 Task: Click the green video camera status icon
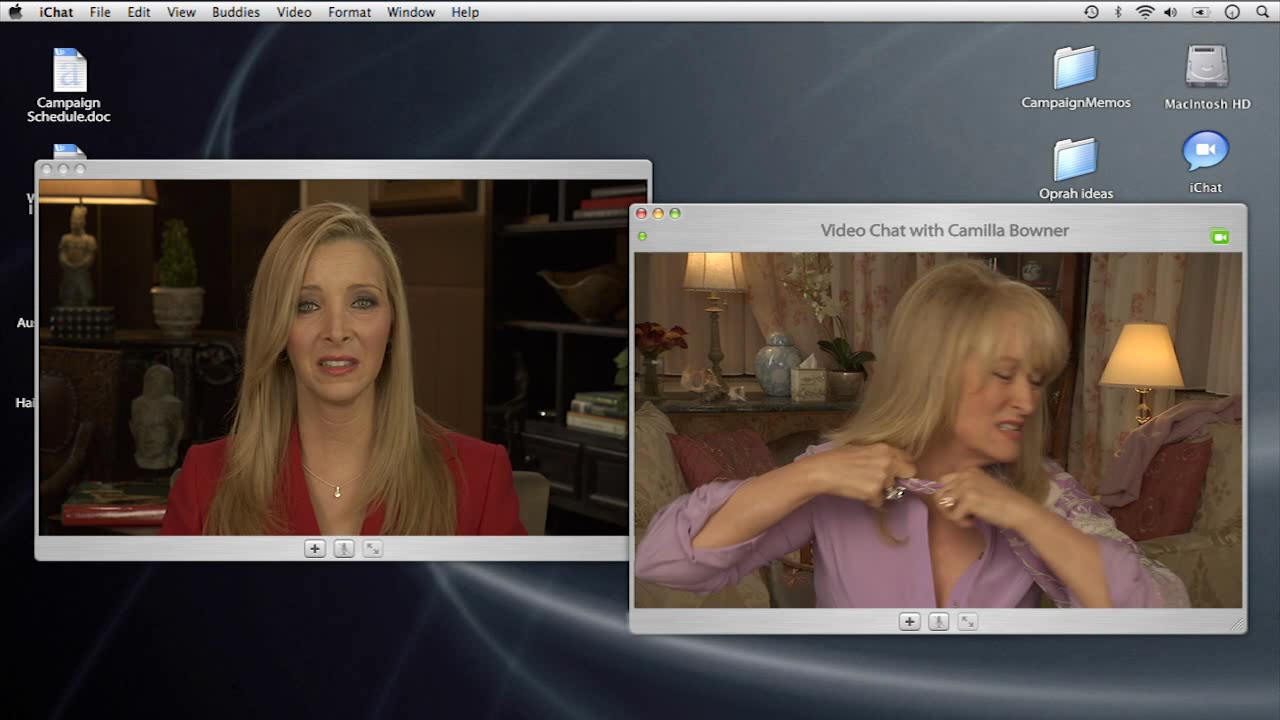point(1219,237)
